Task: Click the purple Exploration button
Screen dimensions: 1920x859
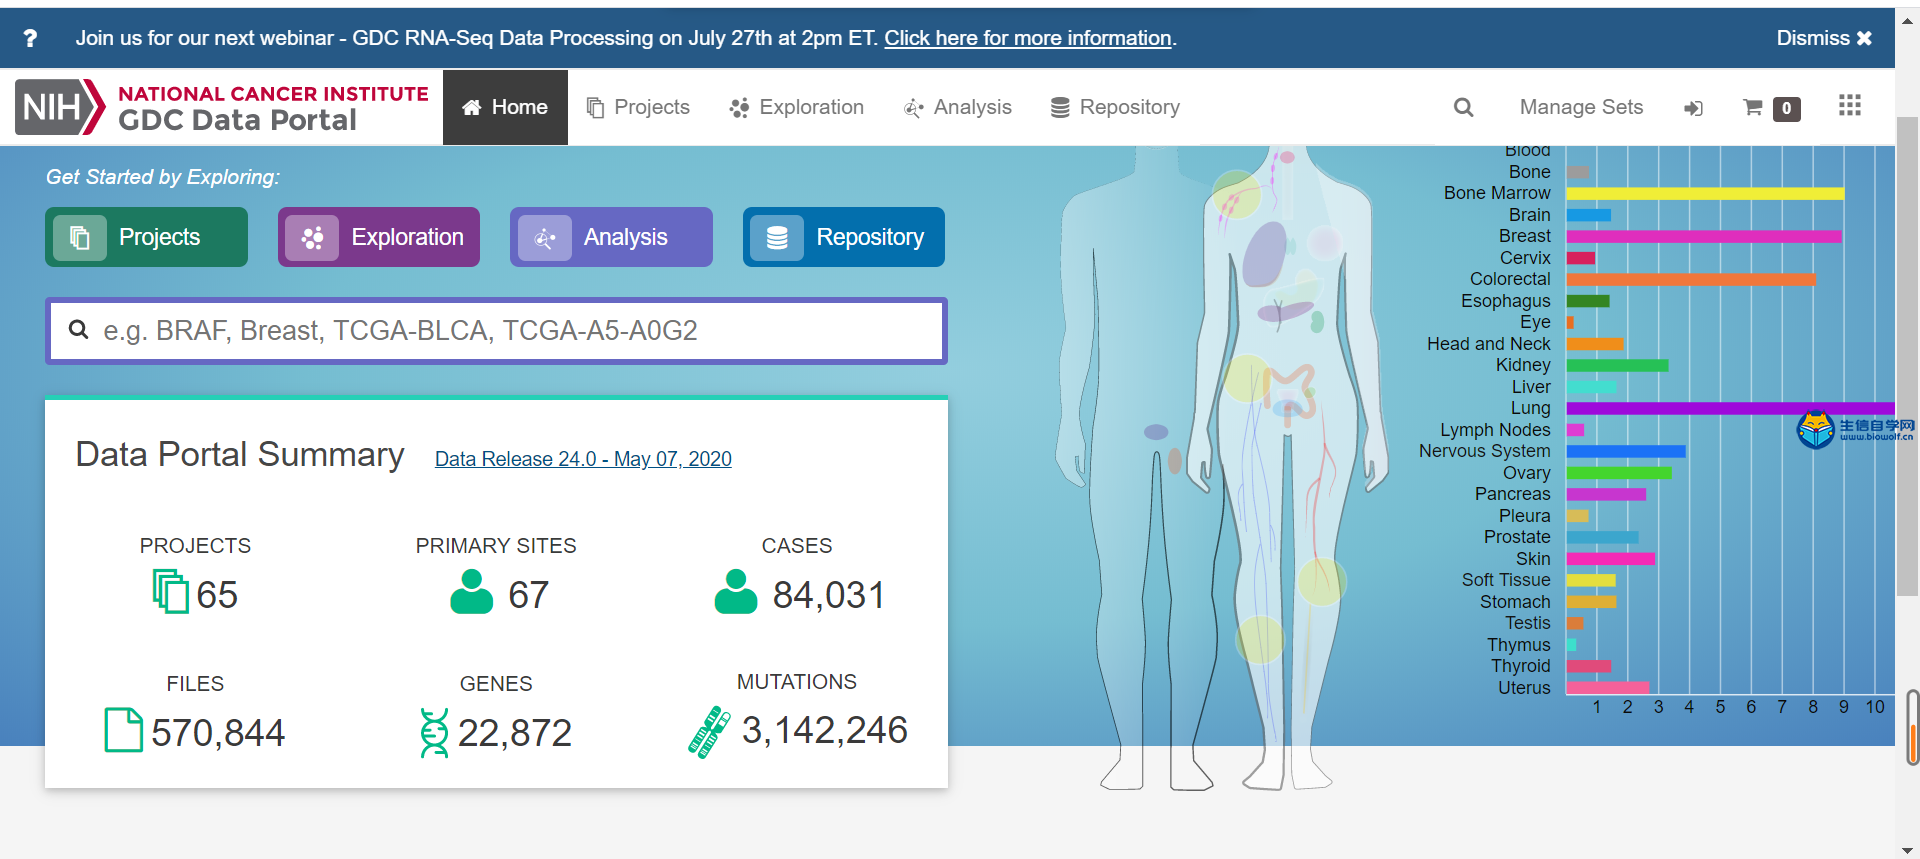Action: pyautogui.click(x=379, y=237)
